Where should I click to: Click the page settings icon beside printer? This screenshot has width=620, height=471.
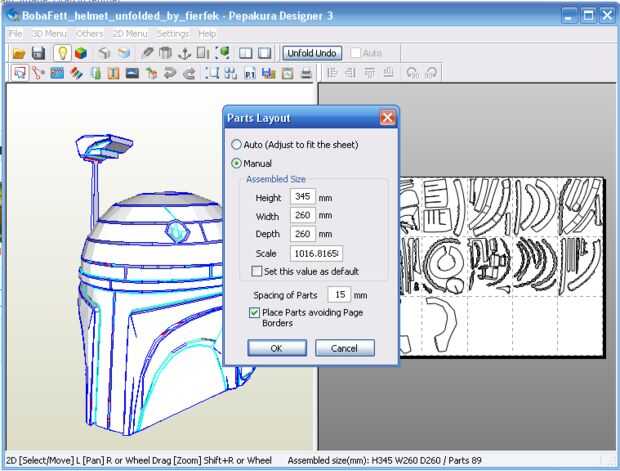[287, 73]
